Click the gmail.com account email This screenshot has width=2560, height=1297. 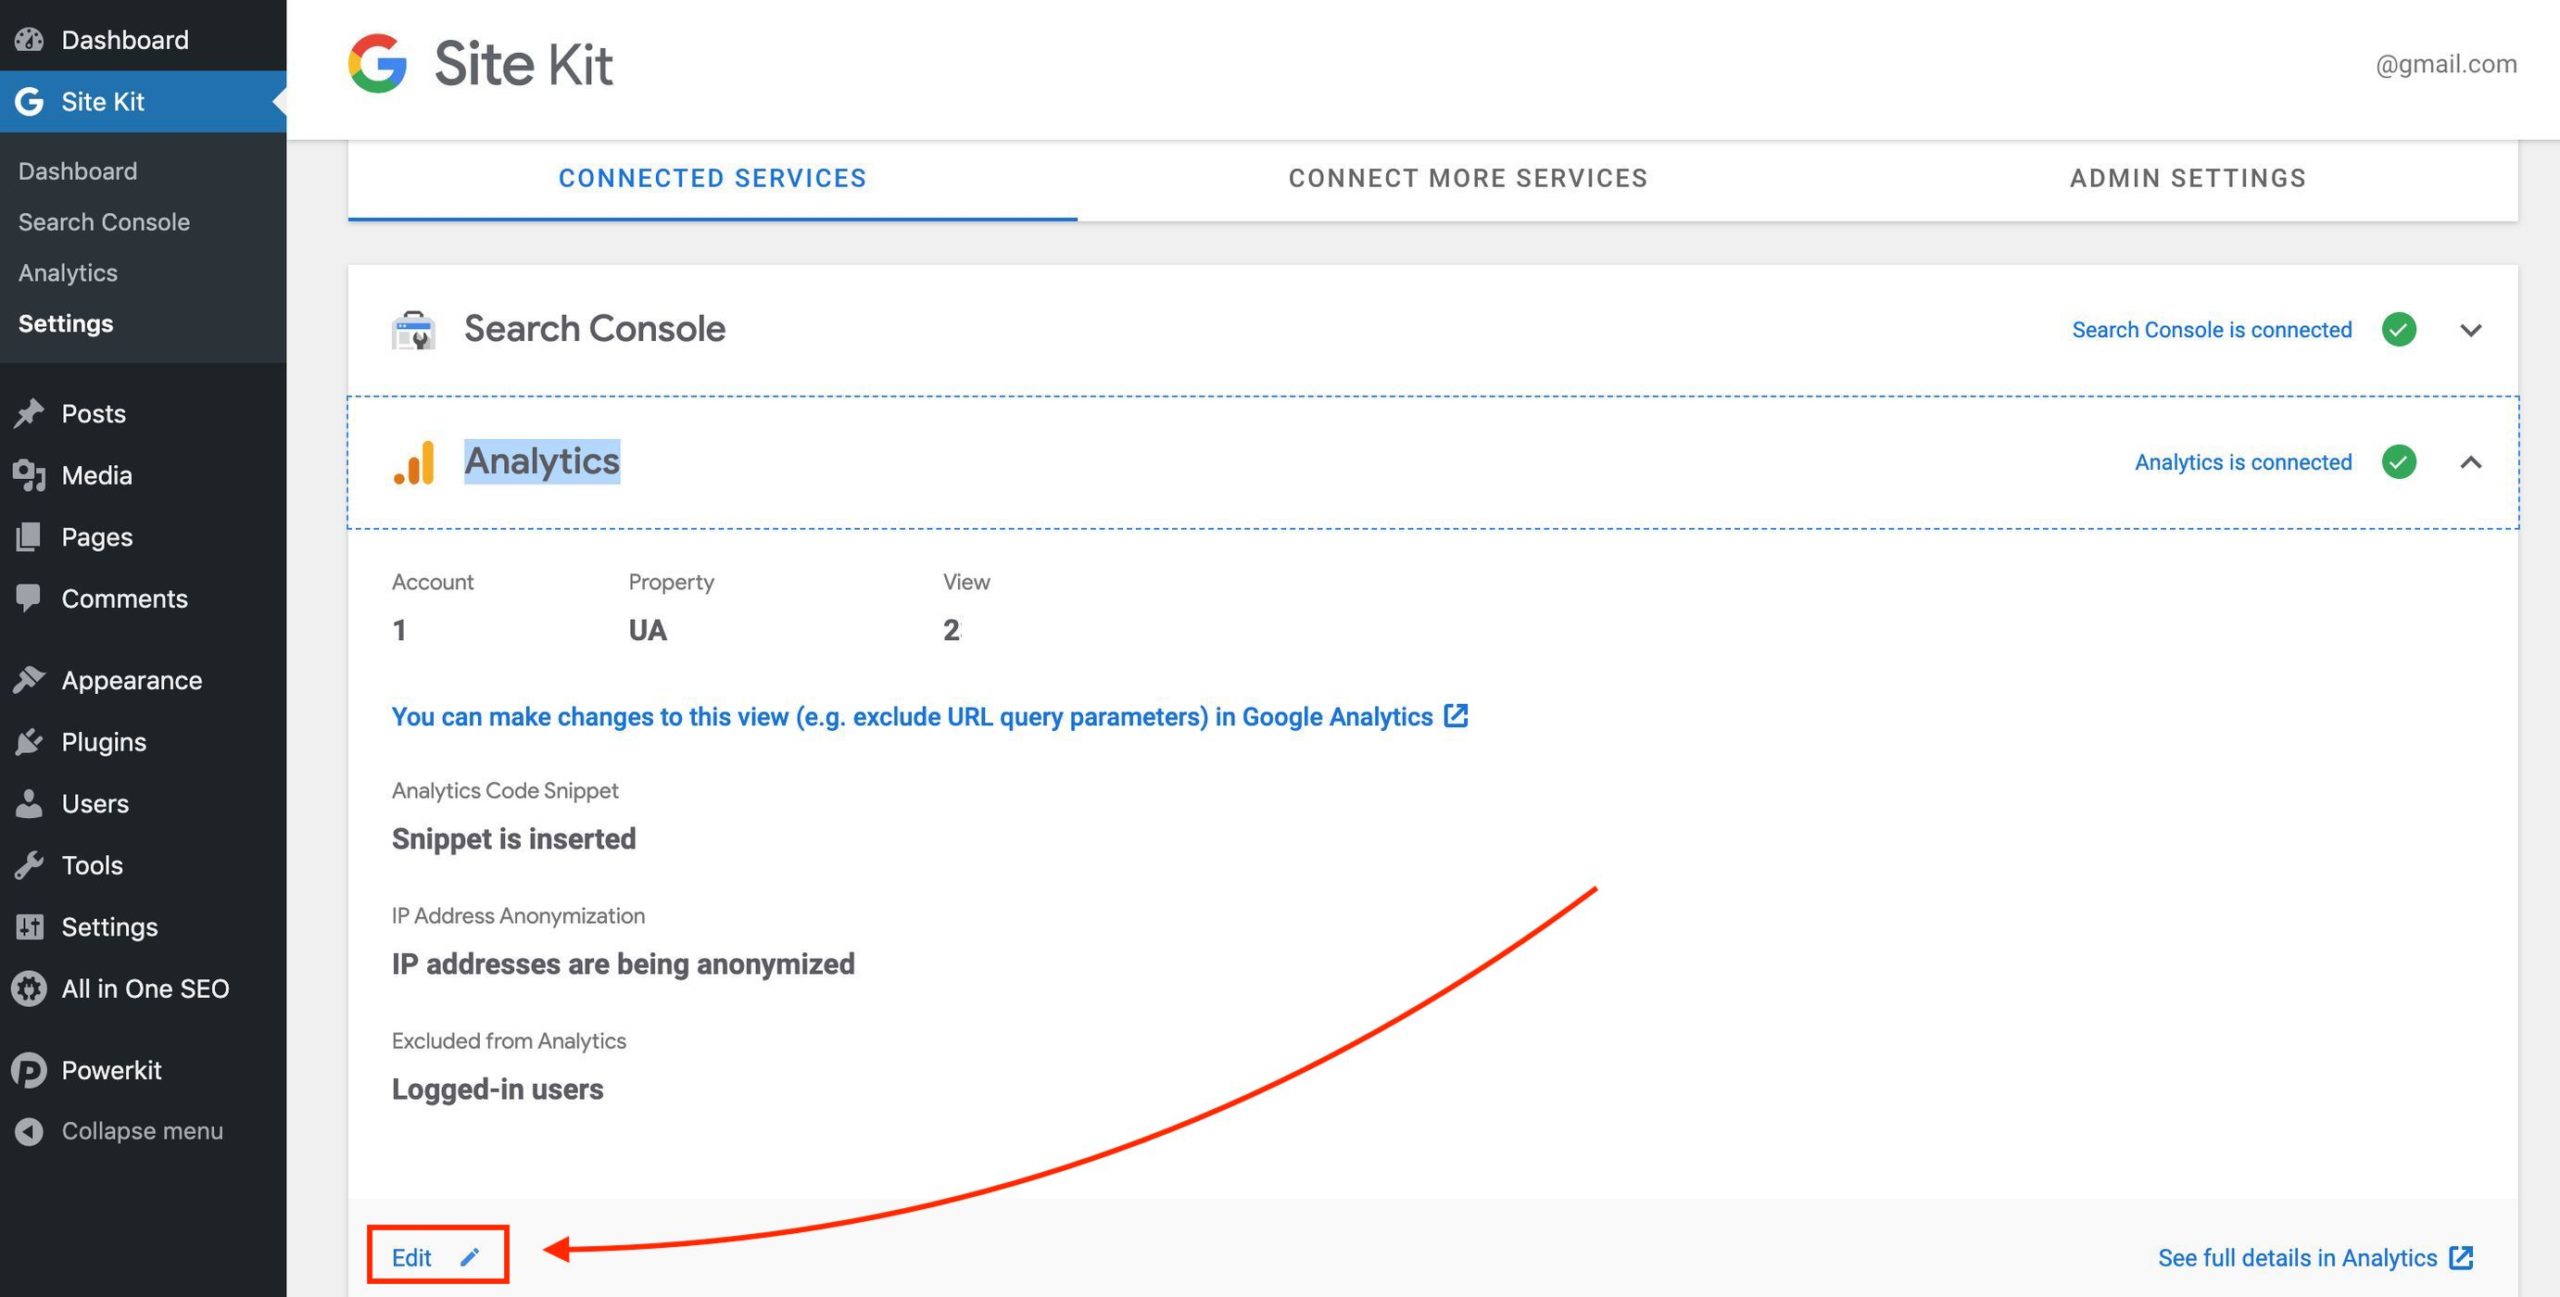[x=2446, y=64]
